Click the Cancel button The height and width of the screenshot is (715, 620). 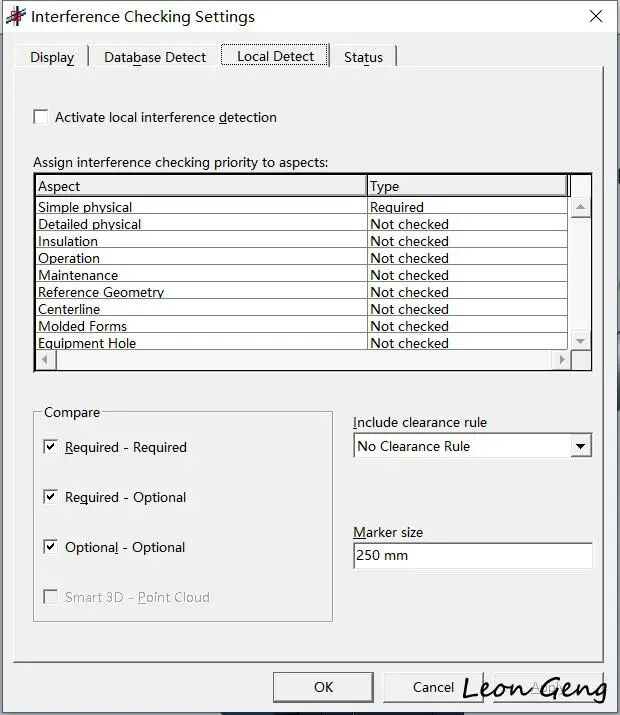(x=433, y=687)
